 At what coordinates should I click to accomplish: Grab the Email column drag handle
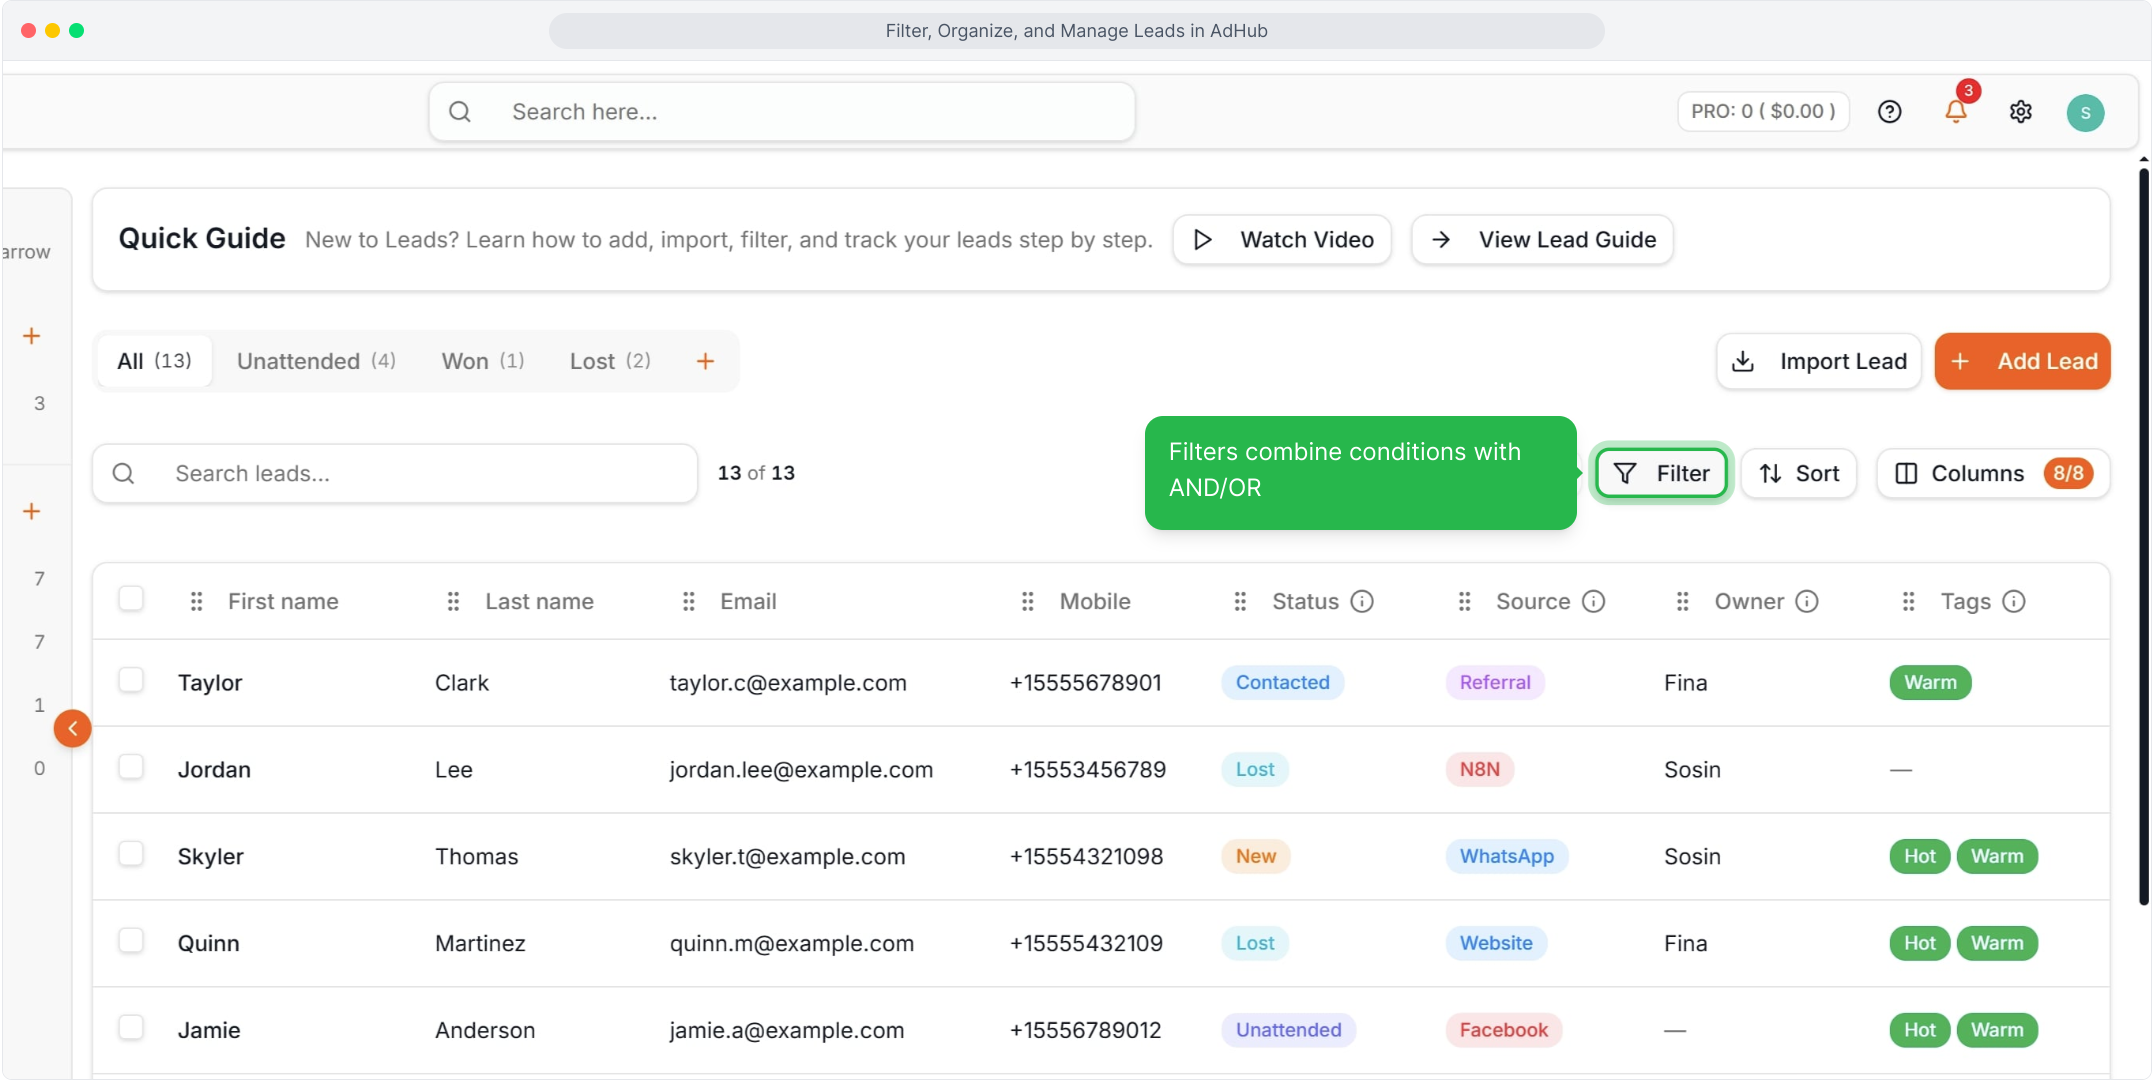[688, 601]
